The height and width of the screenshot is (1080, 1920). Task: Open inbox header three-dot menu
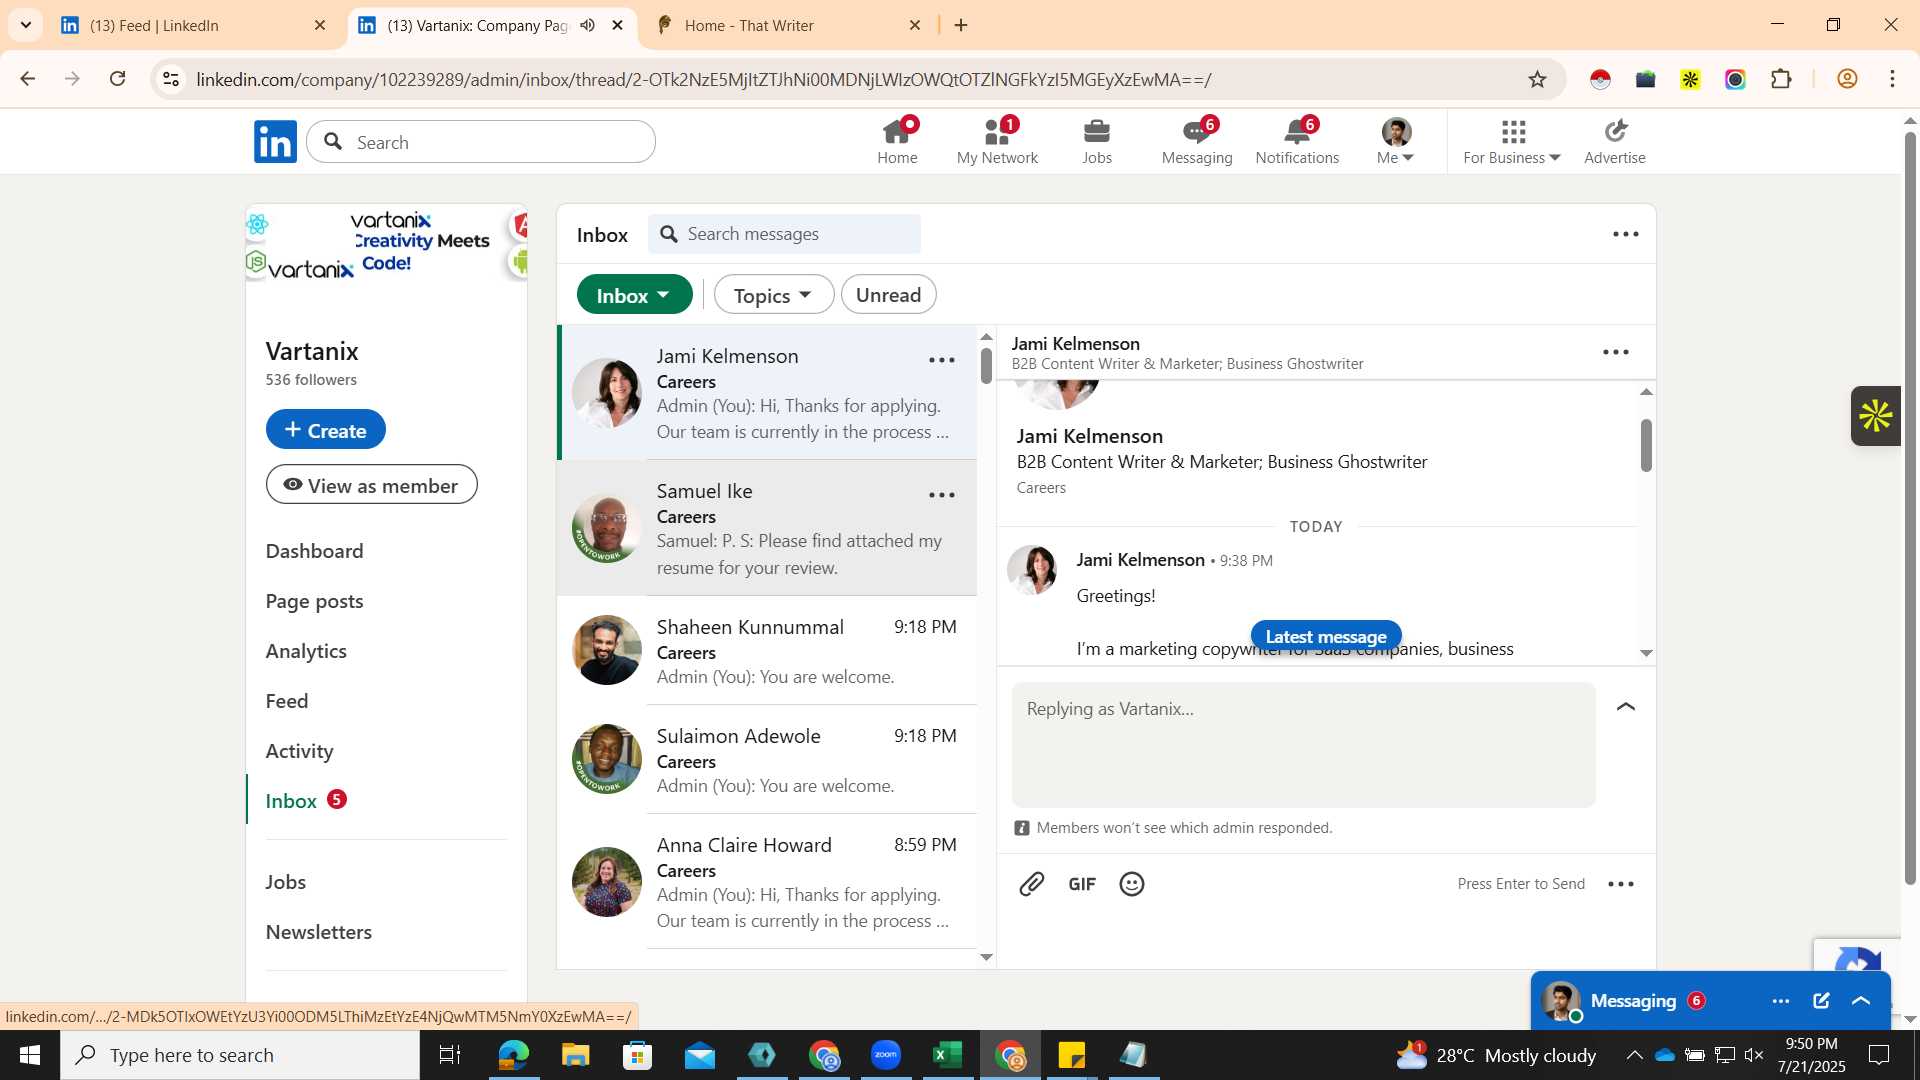point(1626,234)
